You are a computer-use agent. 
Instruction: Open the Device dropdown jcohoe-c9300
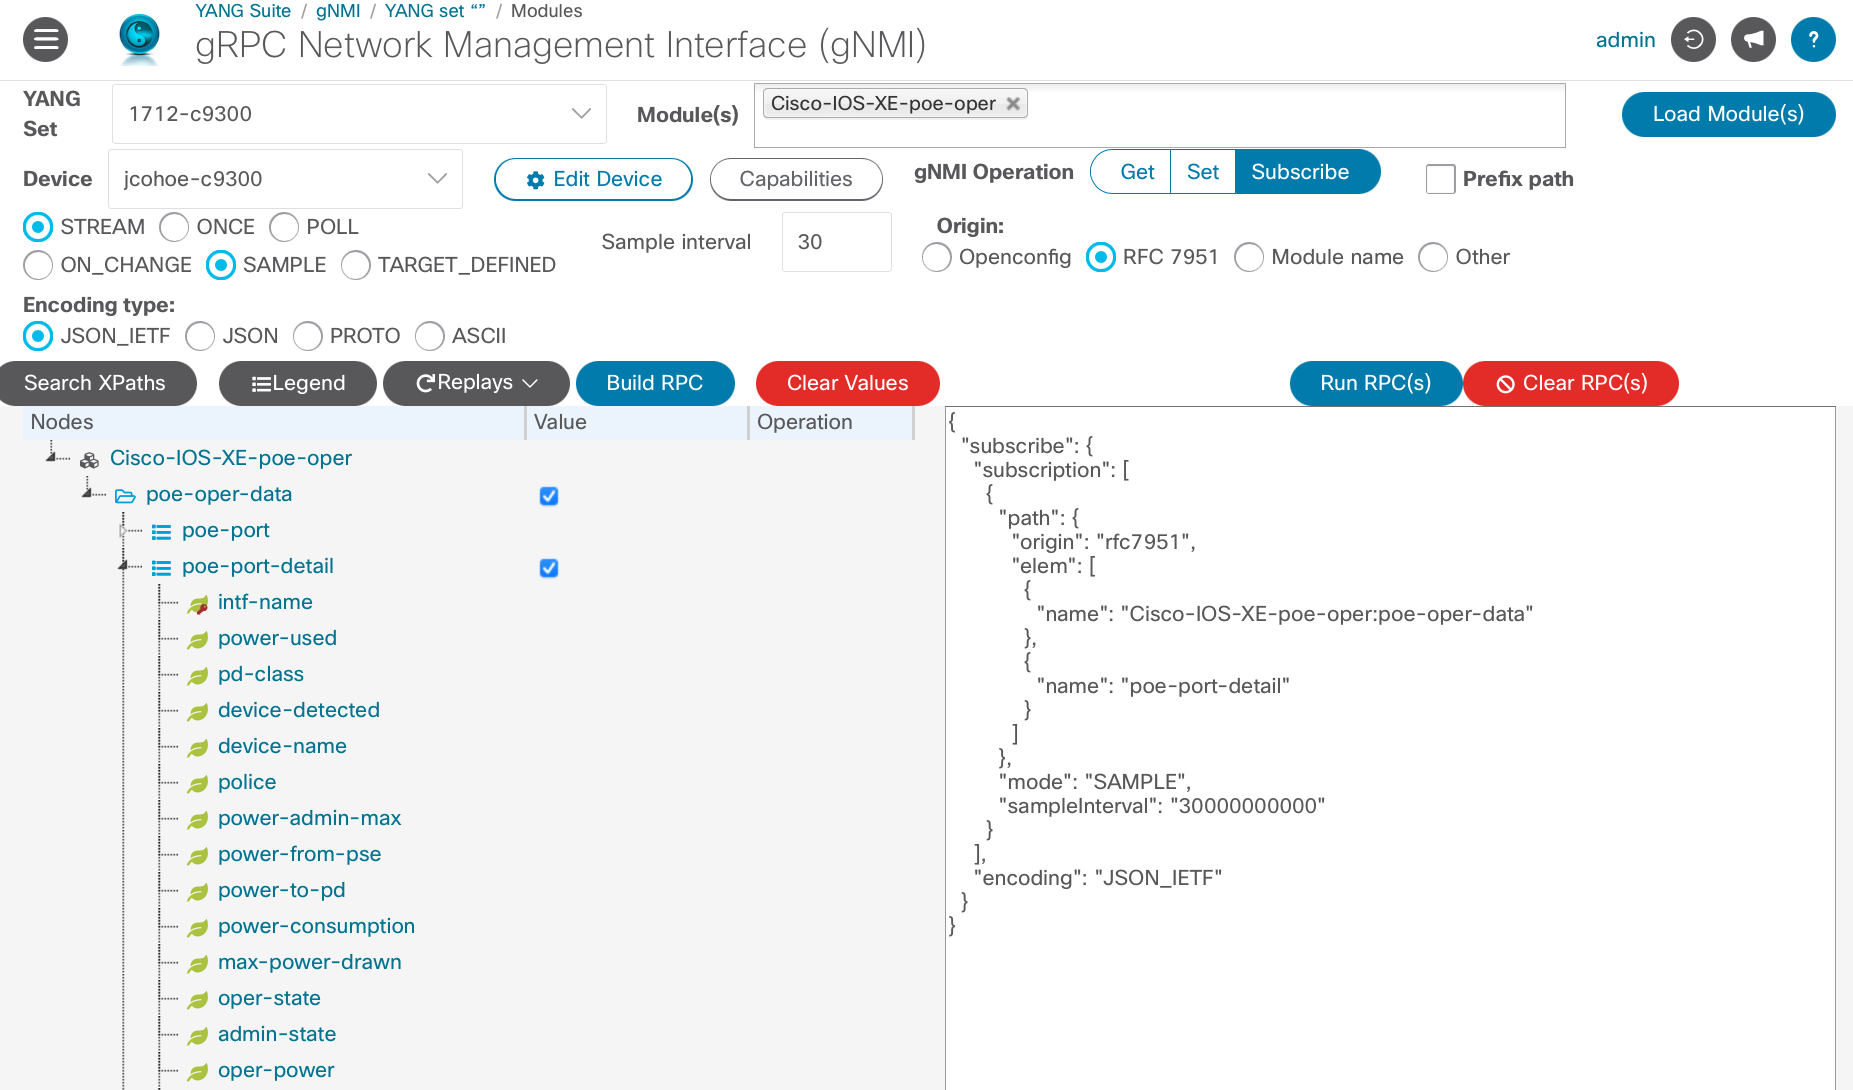285,179
